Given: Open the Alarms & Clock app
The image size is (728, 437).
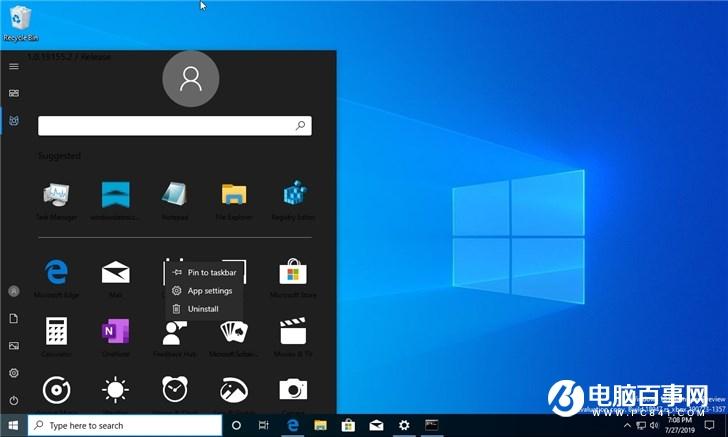Looking at the screenshot, I should pyautogui.click(x=175, y=391).
